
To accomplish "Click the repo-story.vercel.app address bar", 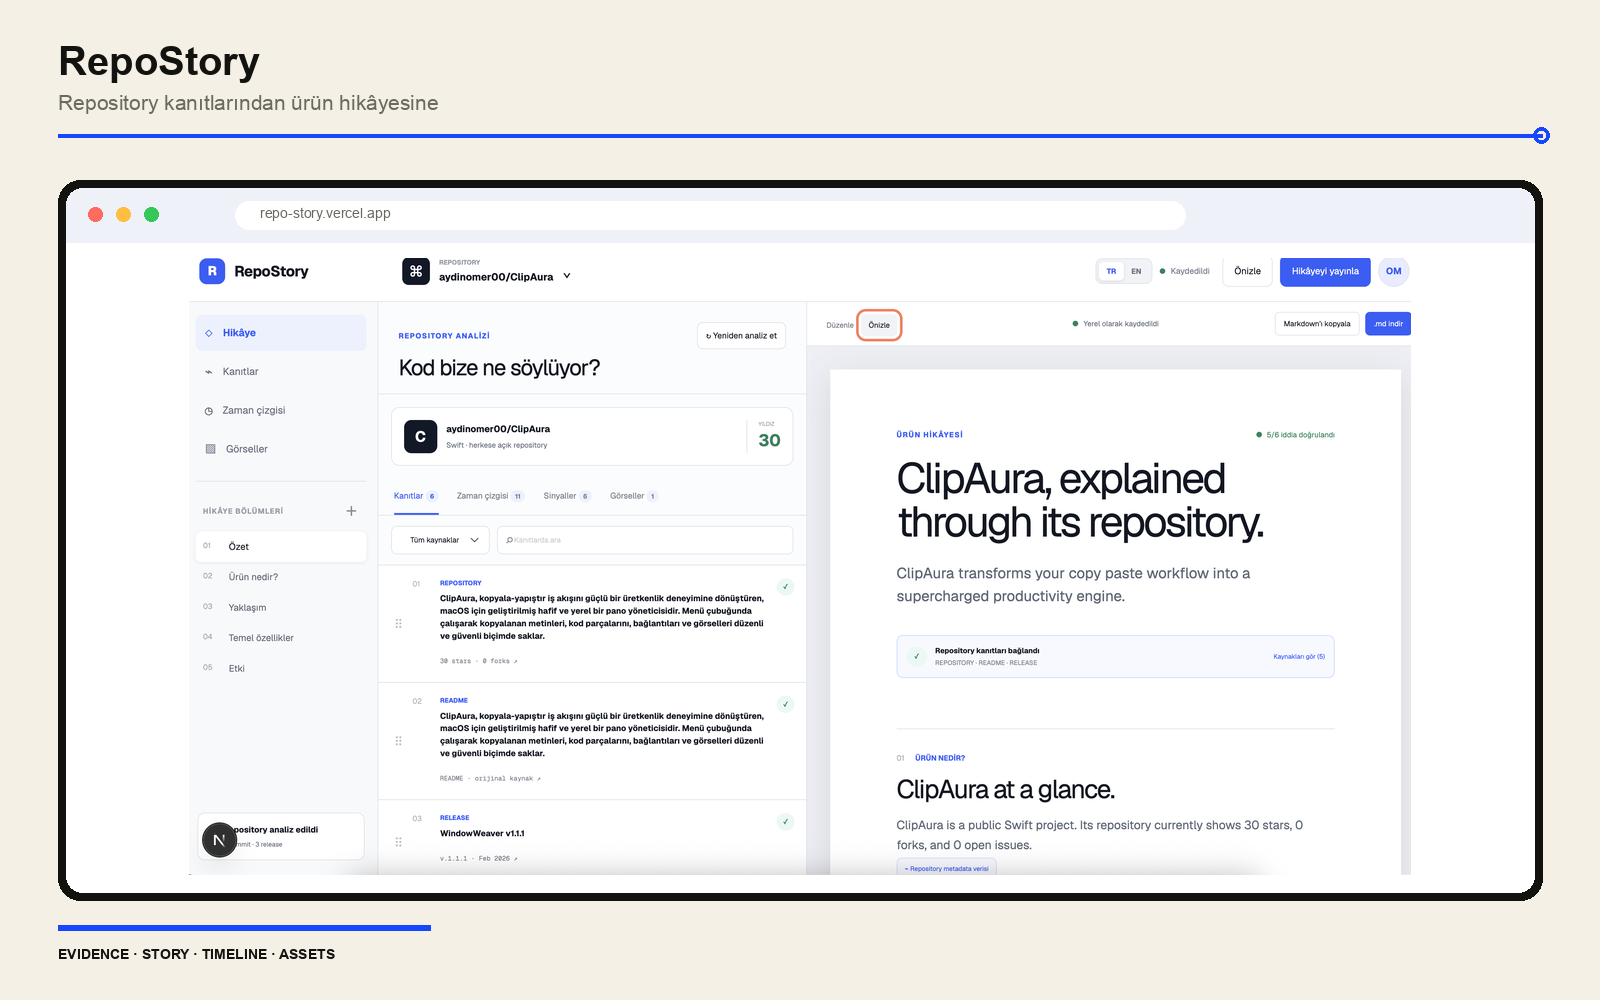I will [x=710, y=214].
